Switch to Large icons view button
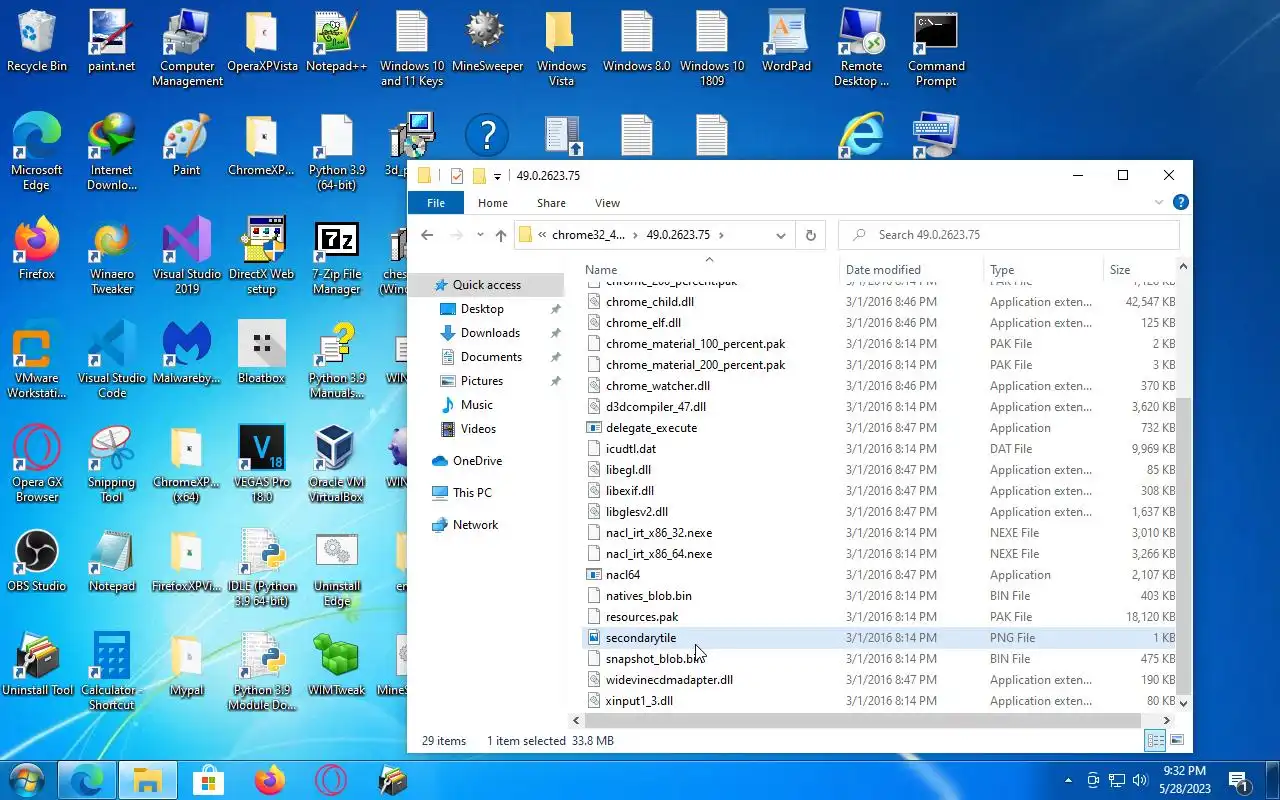The image size is (1280, 800). 1177,741
